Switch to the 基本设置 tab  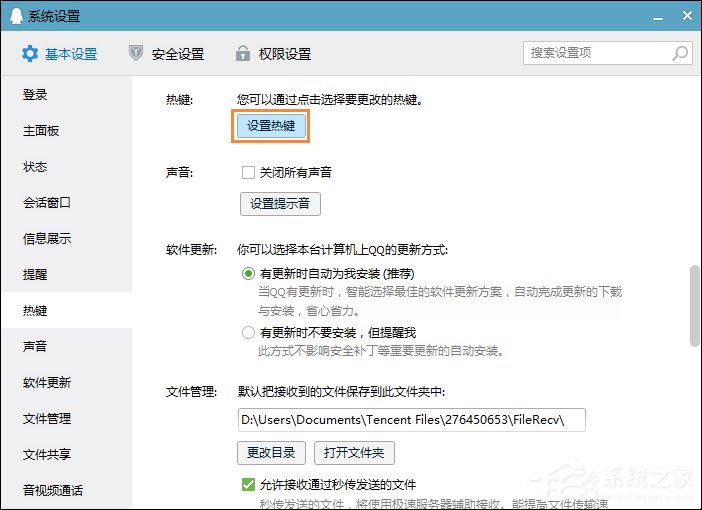(x=60, y=54)
